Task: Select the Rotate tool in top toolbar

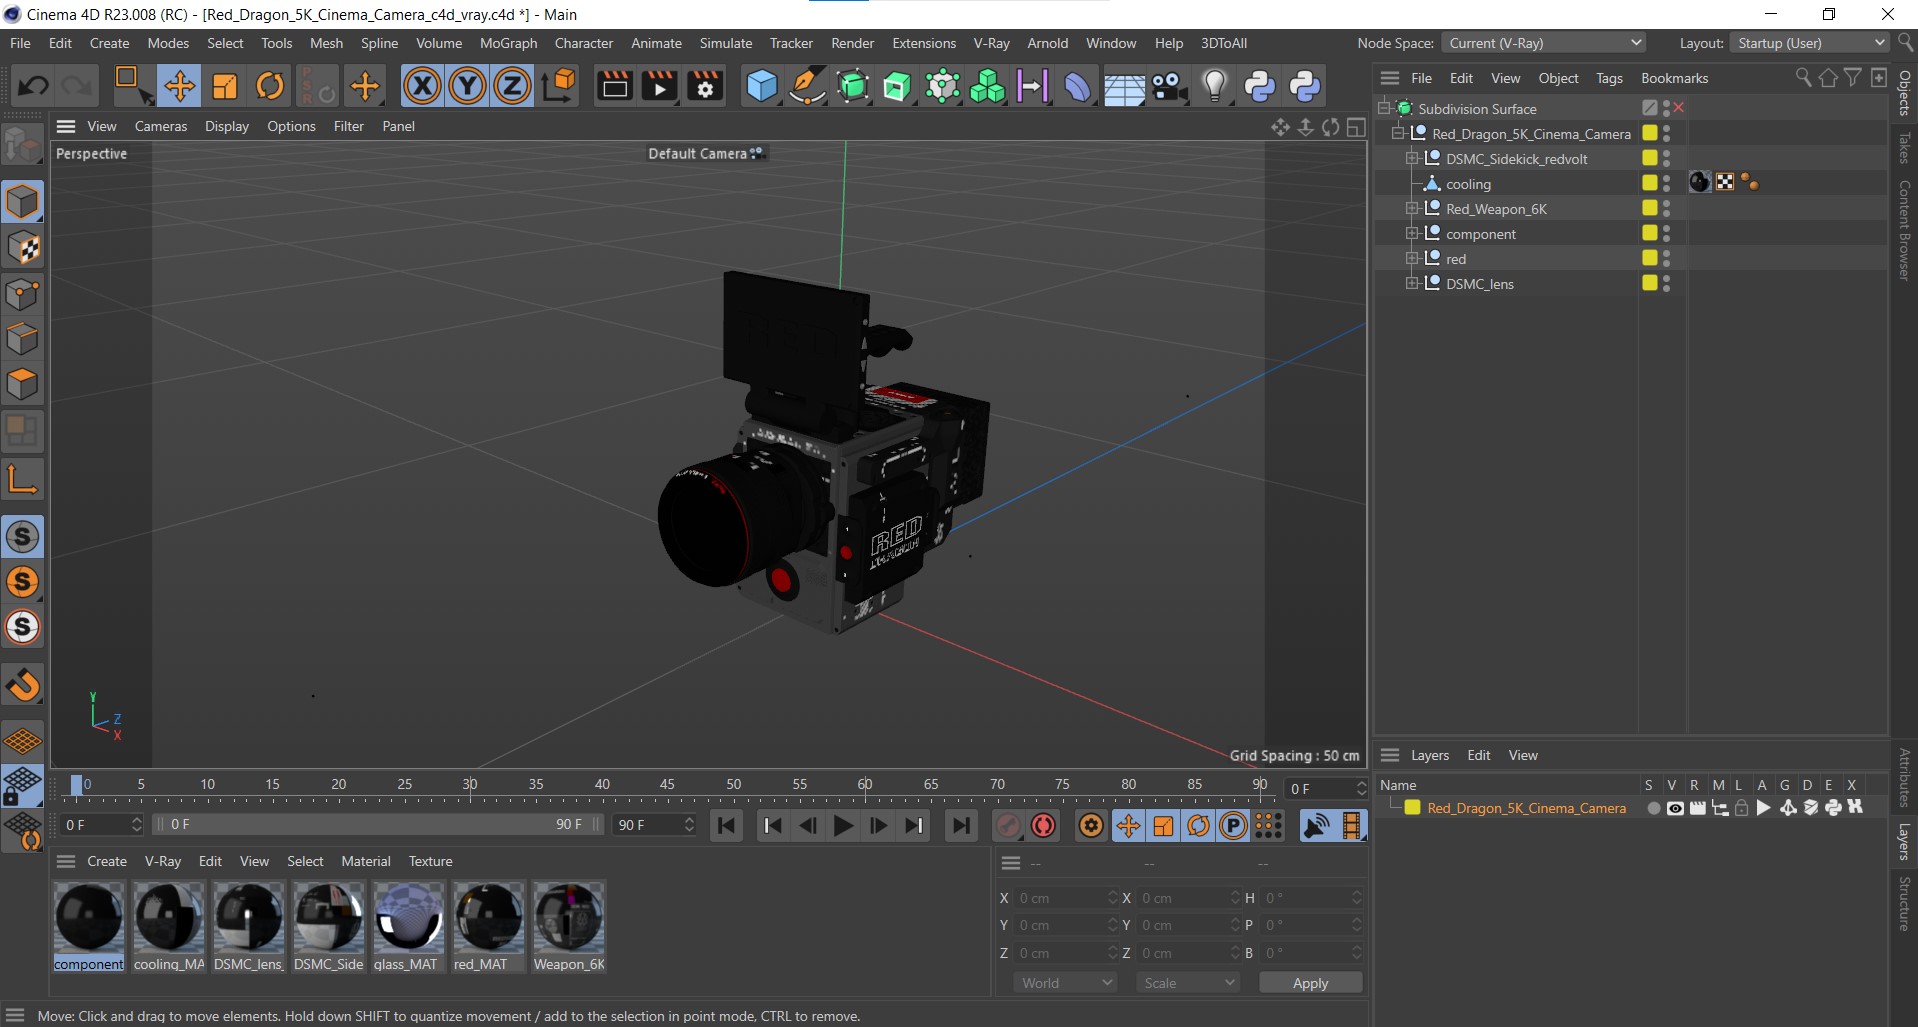Action: [270, 86]
